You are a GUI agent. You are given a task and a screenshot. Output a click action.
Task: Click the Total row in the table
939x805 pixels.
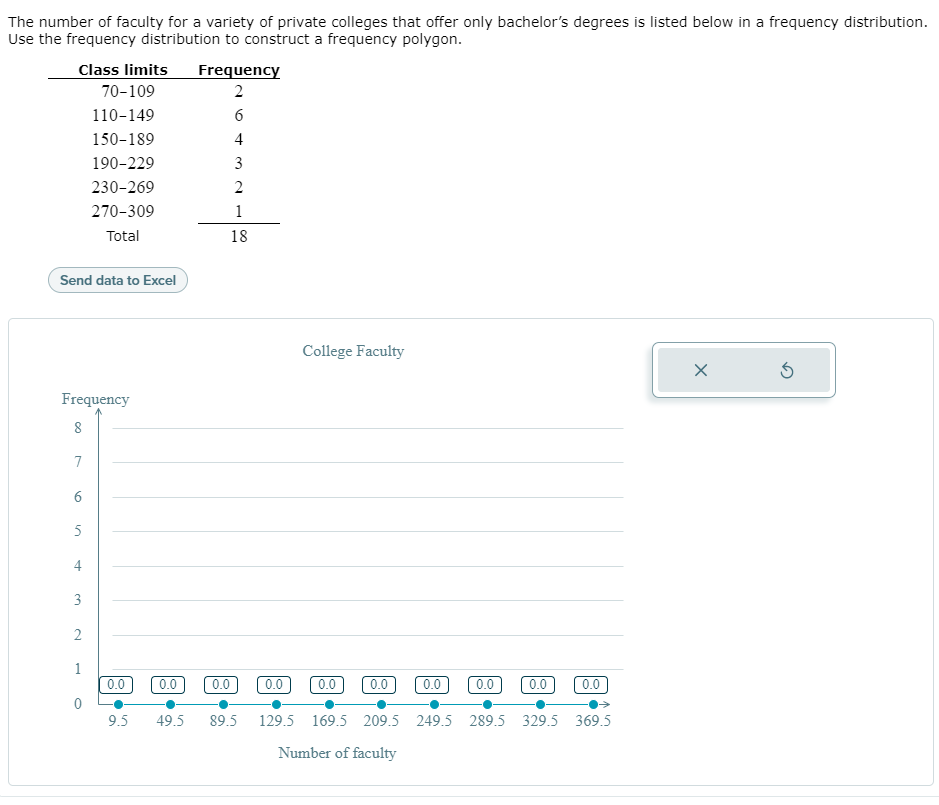pos(124,236)
